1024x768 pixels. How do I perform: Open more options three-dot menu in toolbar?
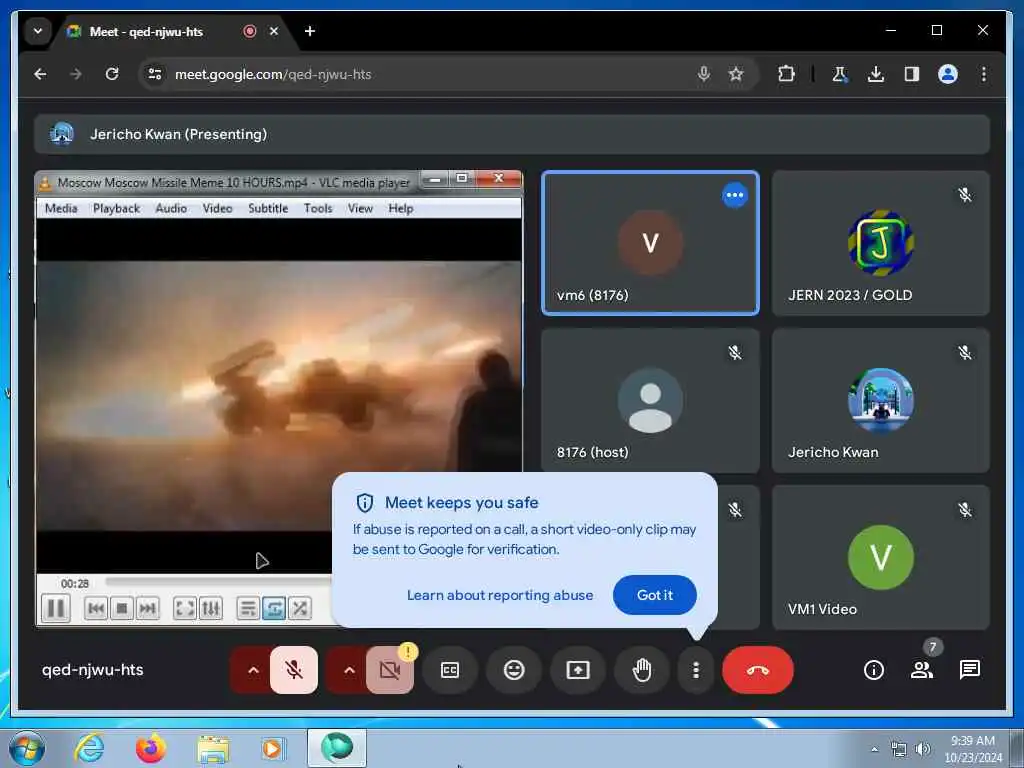pyautogui.click(x=696, y=669)
